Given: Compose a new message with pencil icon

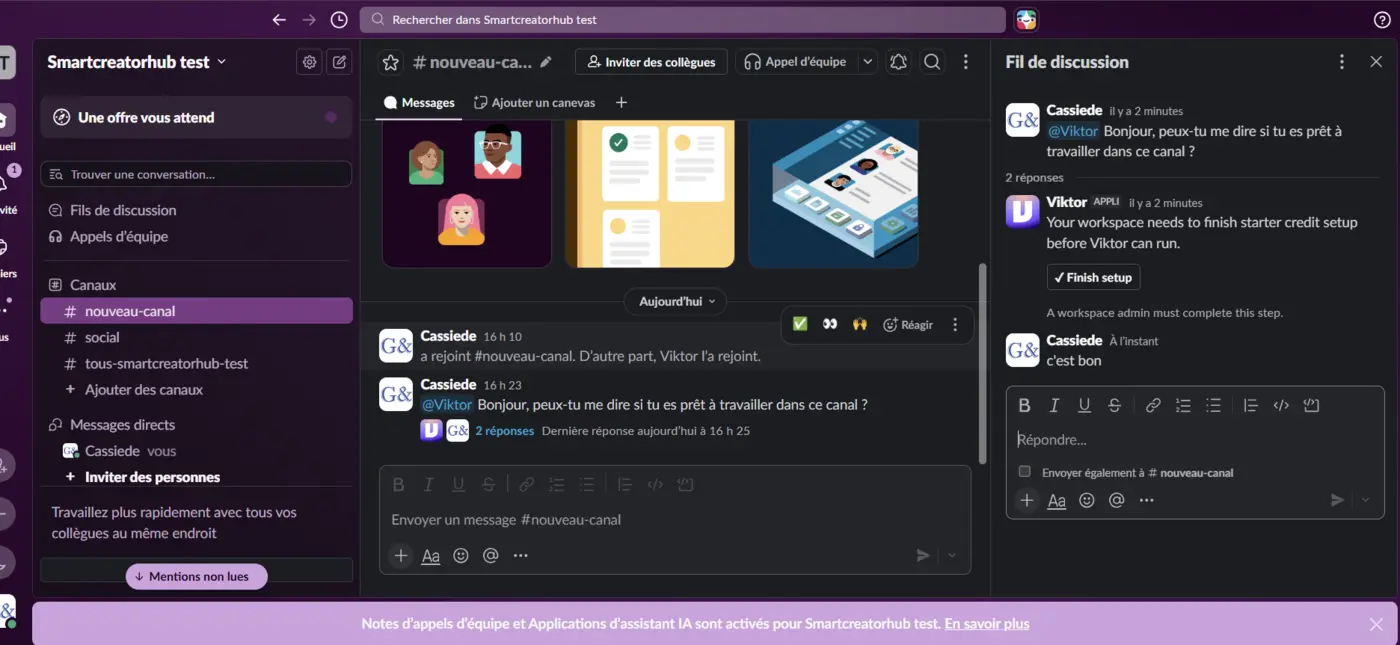Looking at the screenshot, I should click(x=340, y=62).
